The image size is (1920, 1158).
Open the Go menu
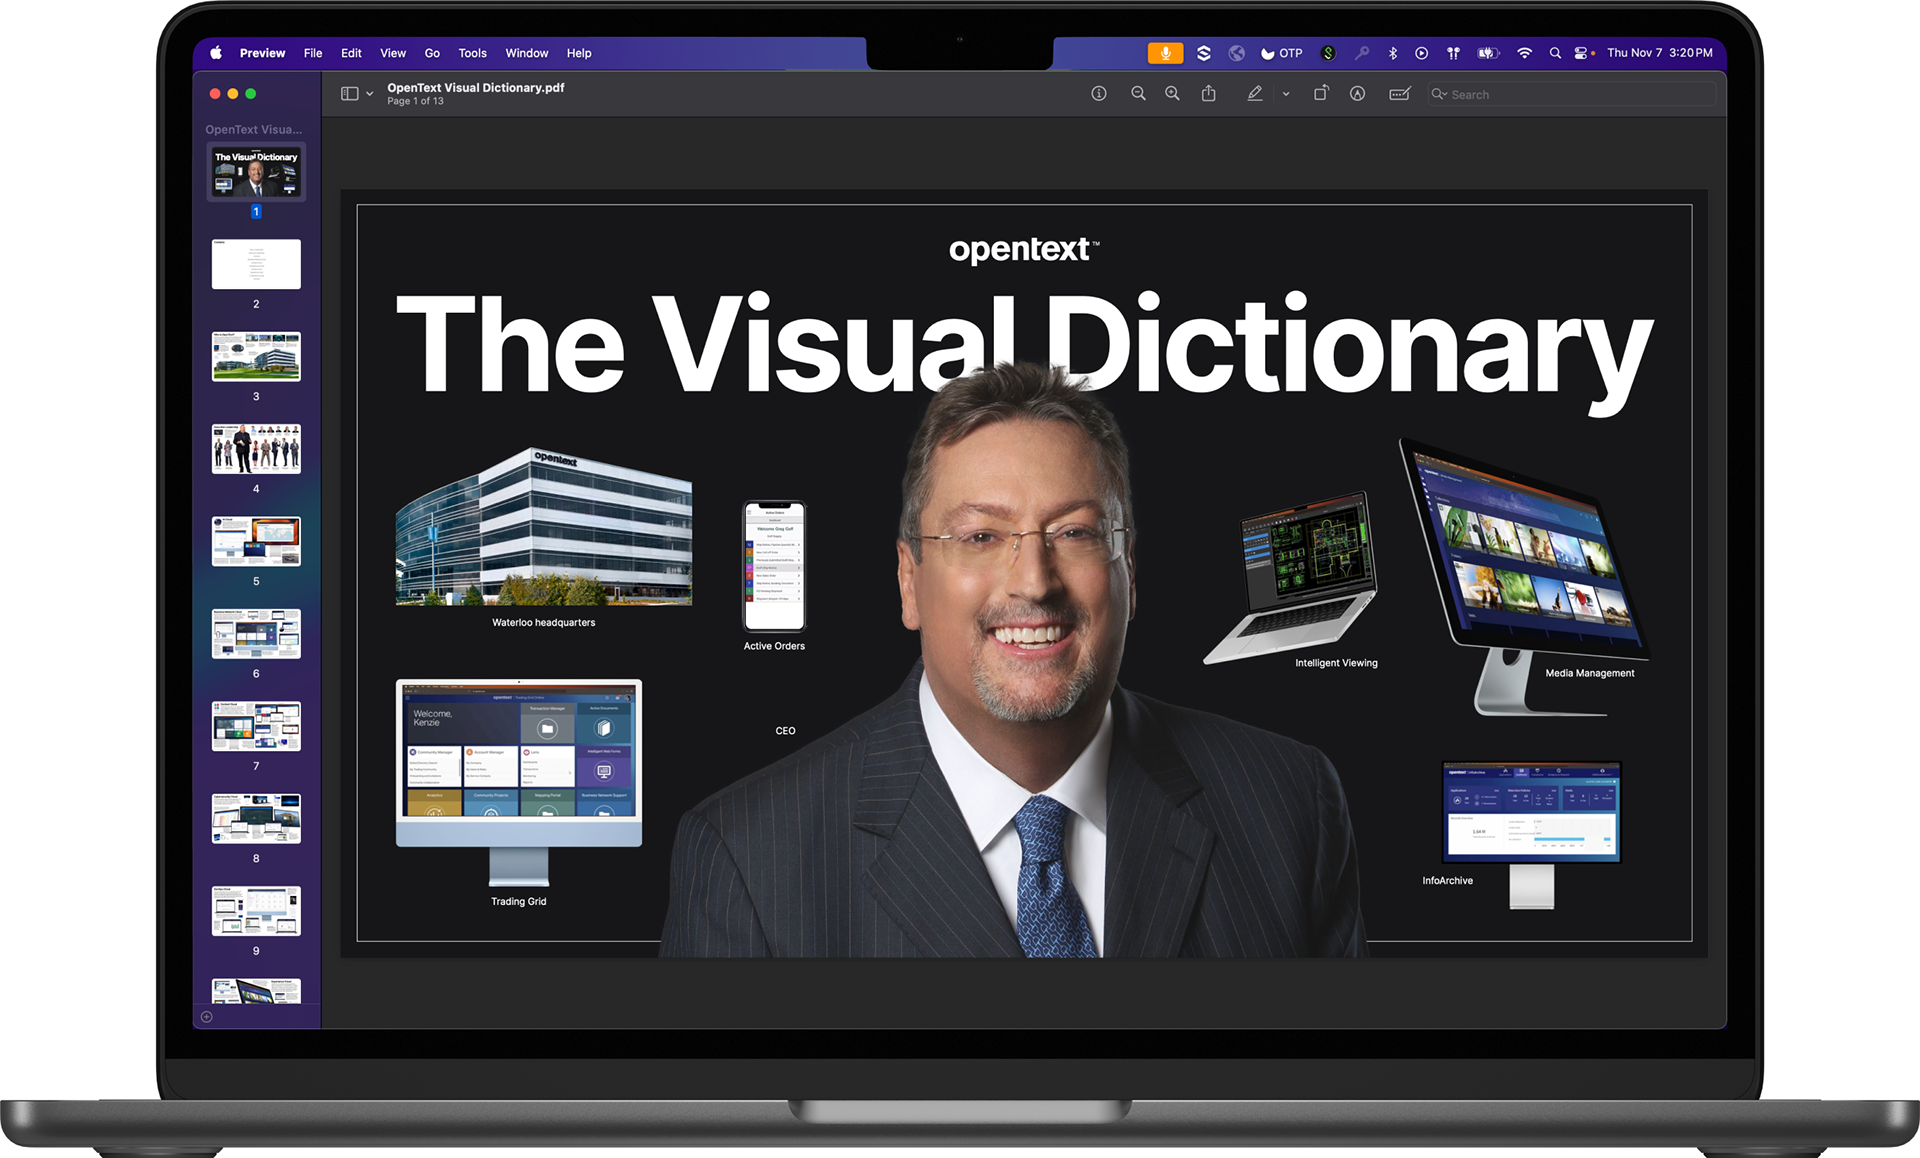[x=432, y=53]
